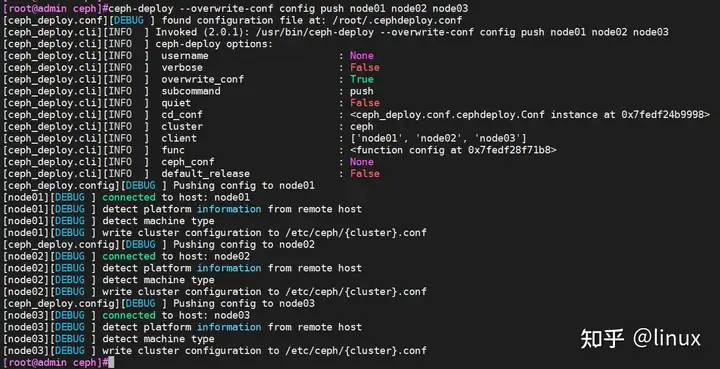Click the False value beside default_release
The width and height of the screenshot is (720, 369).
(365, 173)
